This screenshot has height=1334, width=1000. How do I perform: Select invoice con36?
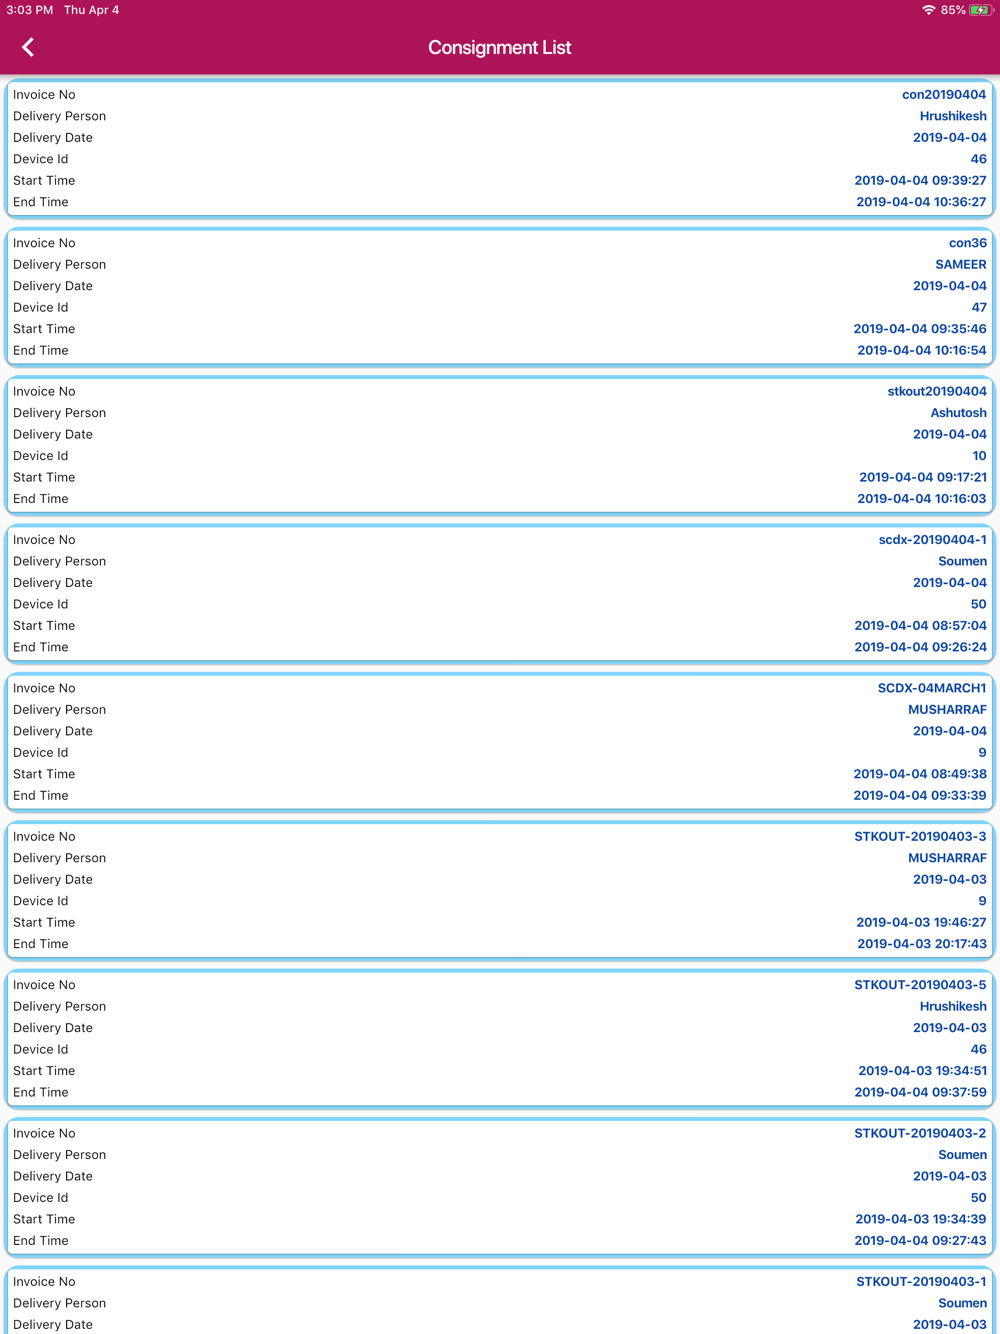(968, 243)
